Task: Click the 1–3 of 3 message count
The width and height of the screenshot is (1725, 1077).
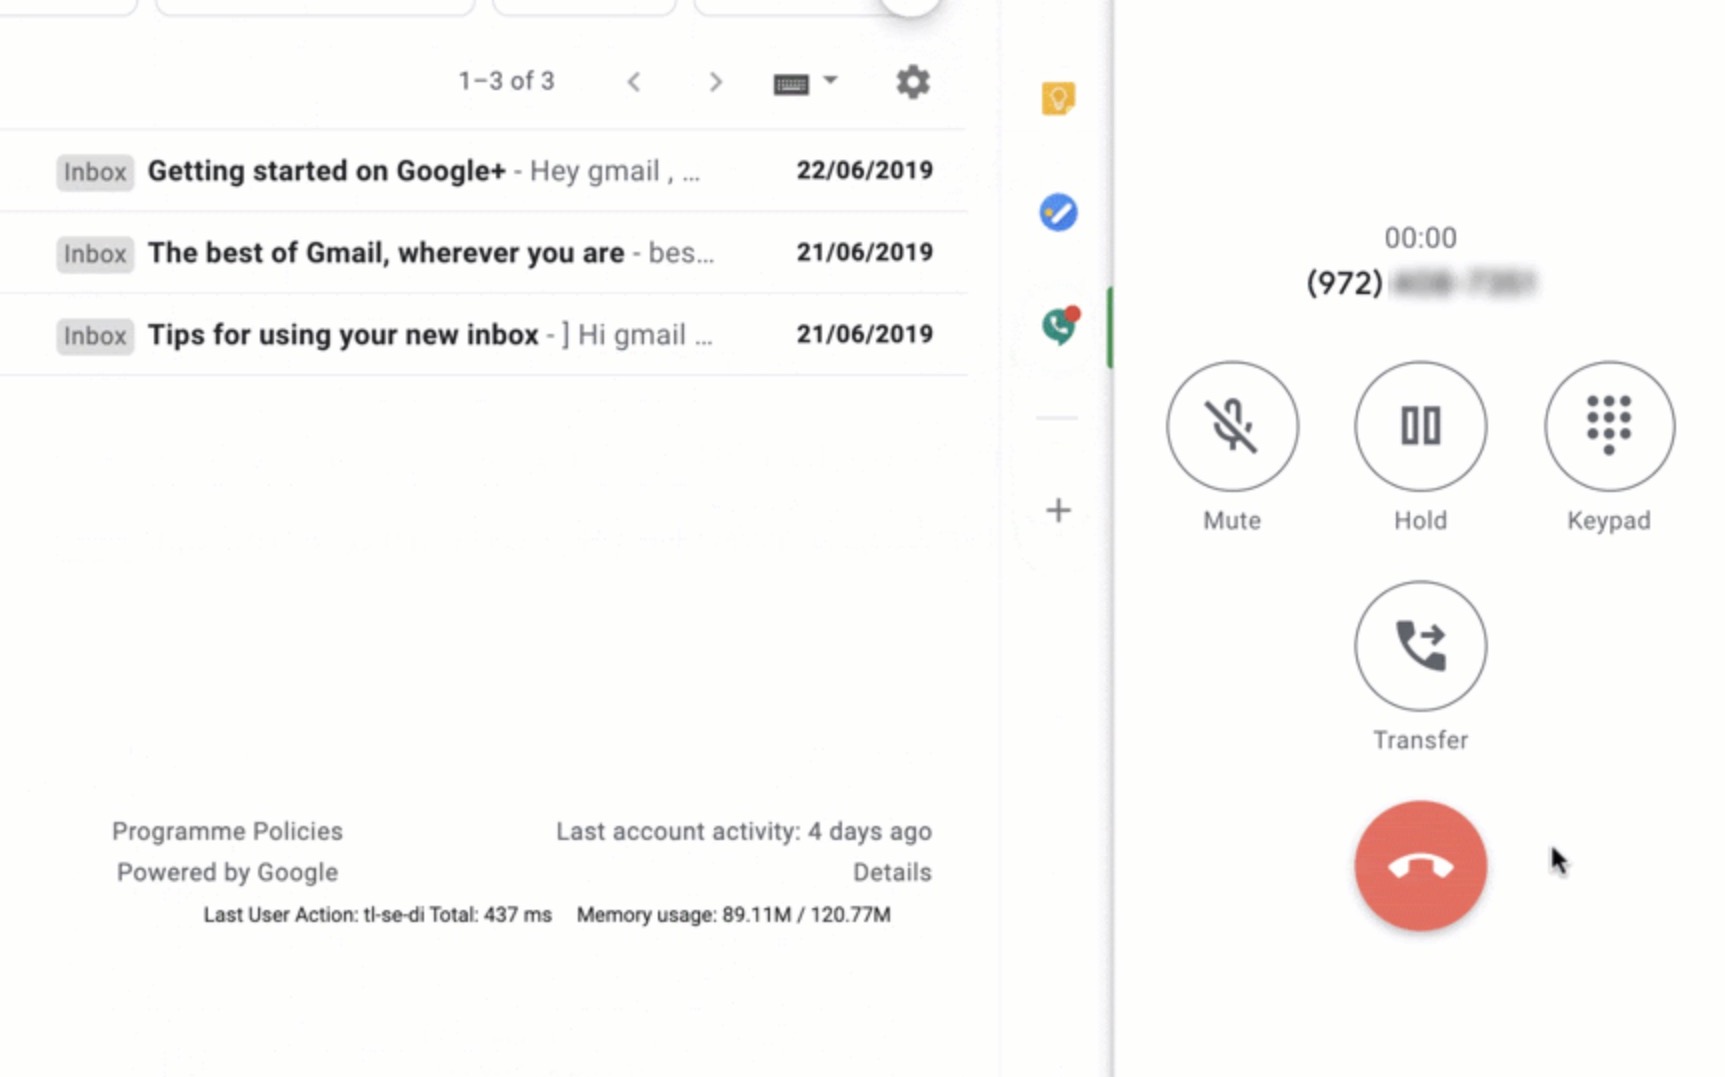Action: click(506, 81)
